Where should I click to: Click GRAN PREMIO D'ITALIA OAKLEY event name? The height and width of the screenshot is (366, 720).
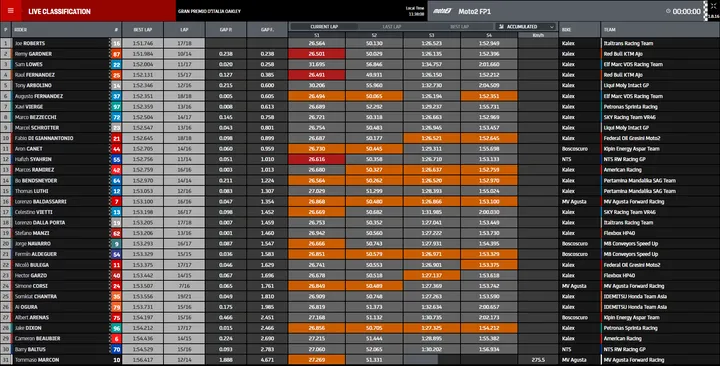tap(209, 11)
